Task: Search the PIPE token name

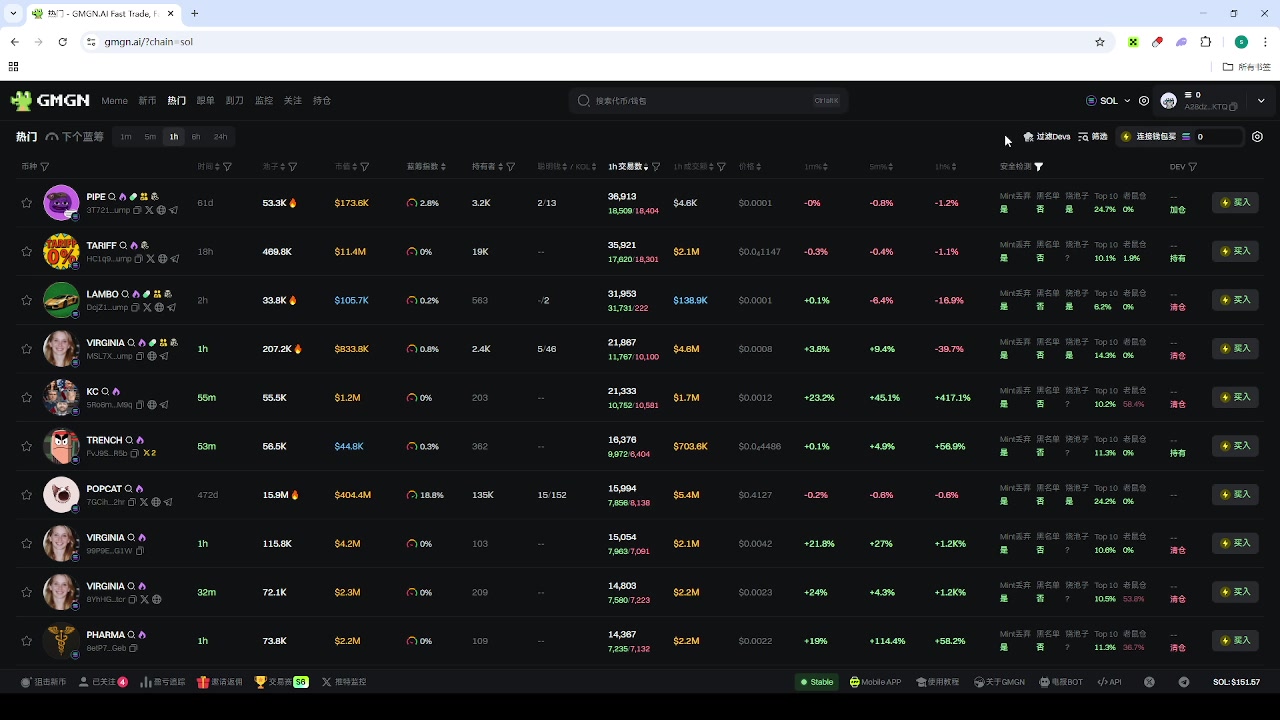Action: pyautogui.click(x=112, y=197)
